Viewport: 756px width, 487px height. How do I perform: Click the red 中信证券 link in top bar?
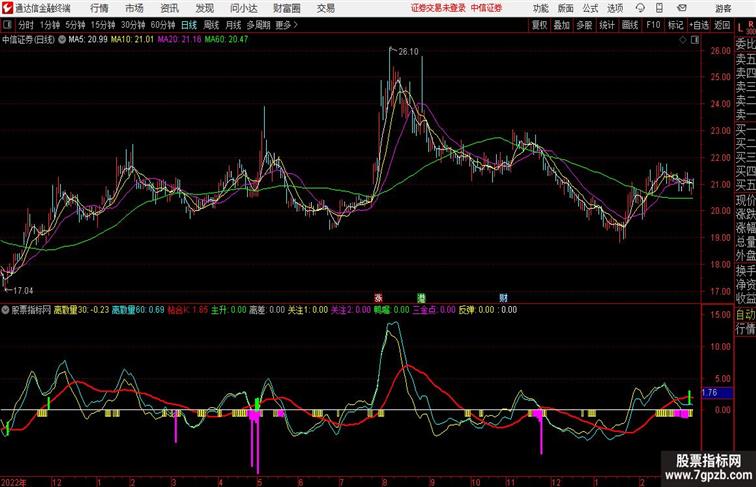(x=486, y=8)
